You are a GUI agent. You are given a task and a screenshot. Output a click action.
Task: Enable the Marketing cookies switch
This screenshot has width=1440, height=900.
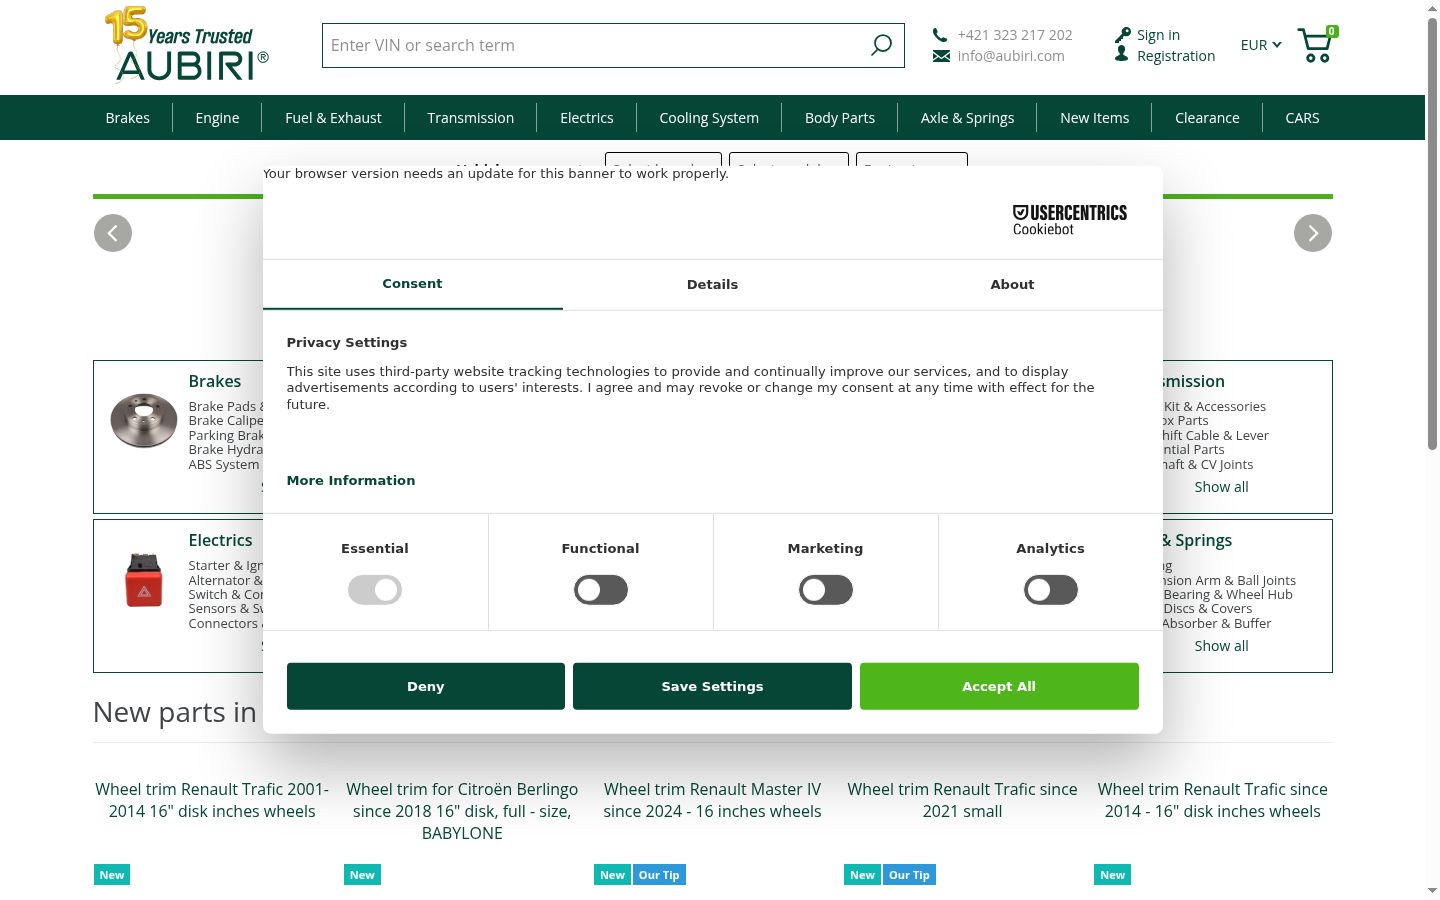pos(826,590)
